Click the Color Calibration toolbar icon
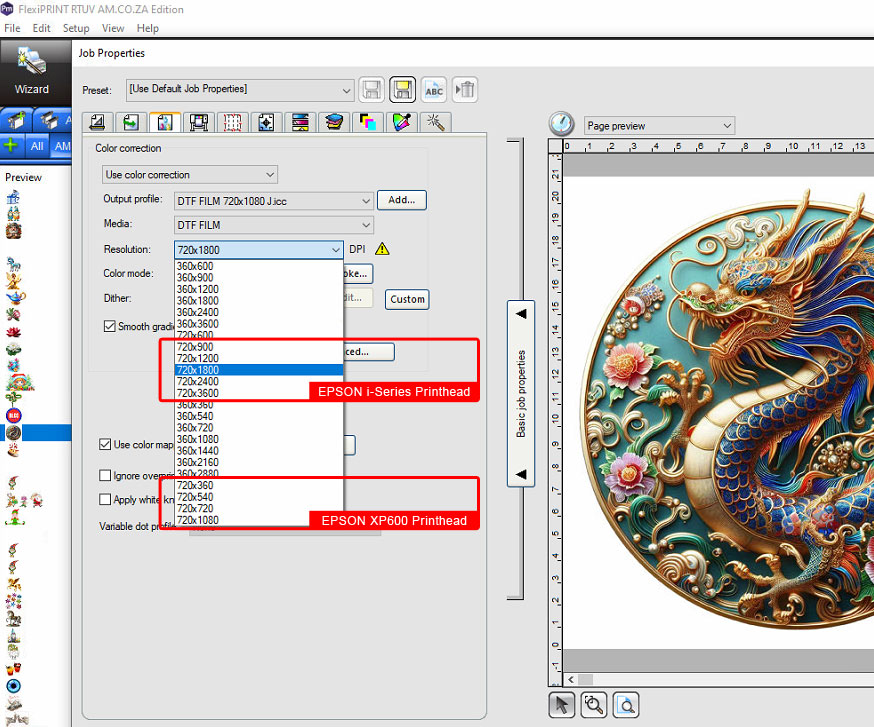The height and width of the screenshot is (727, 874). click(x=300, y=122)
